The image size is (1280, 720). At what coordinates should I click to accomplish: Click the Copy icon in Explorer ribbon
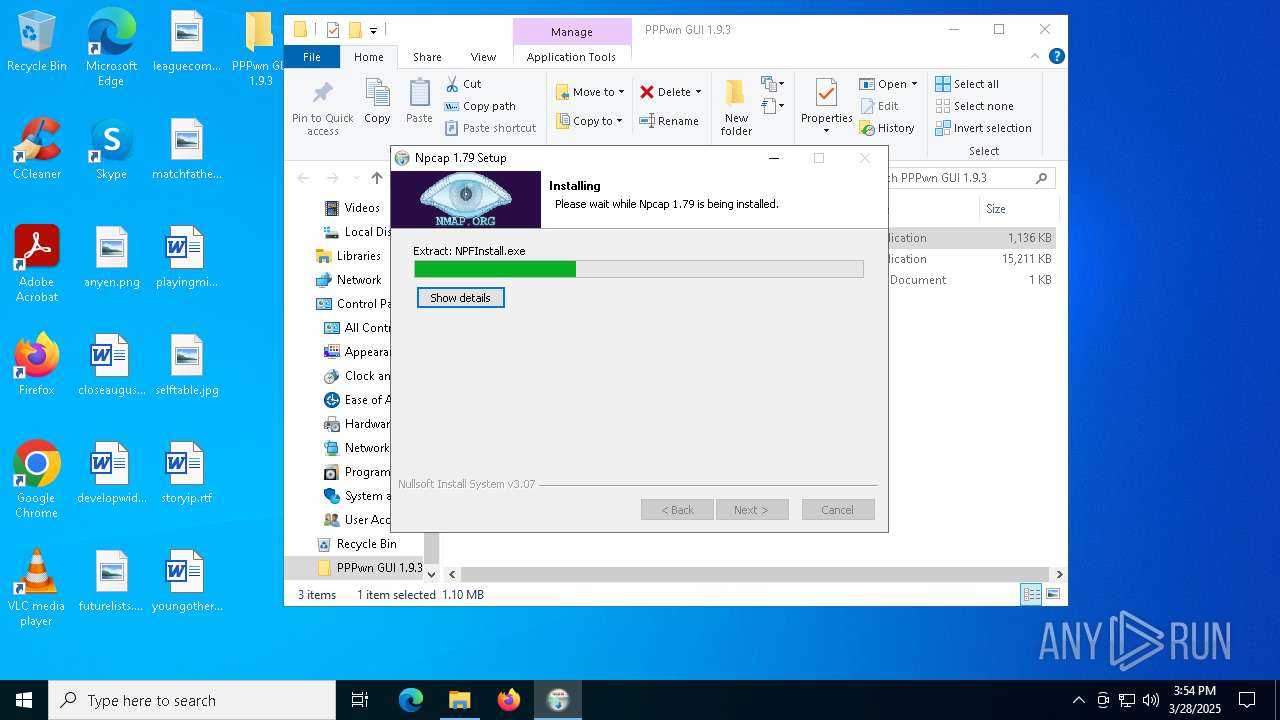[377, 101]
